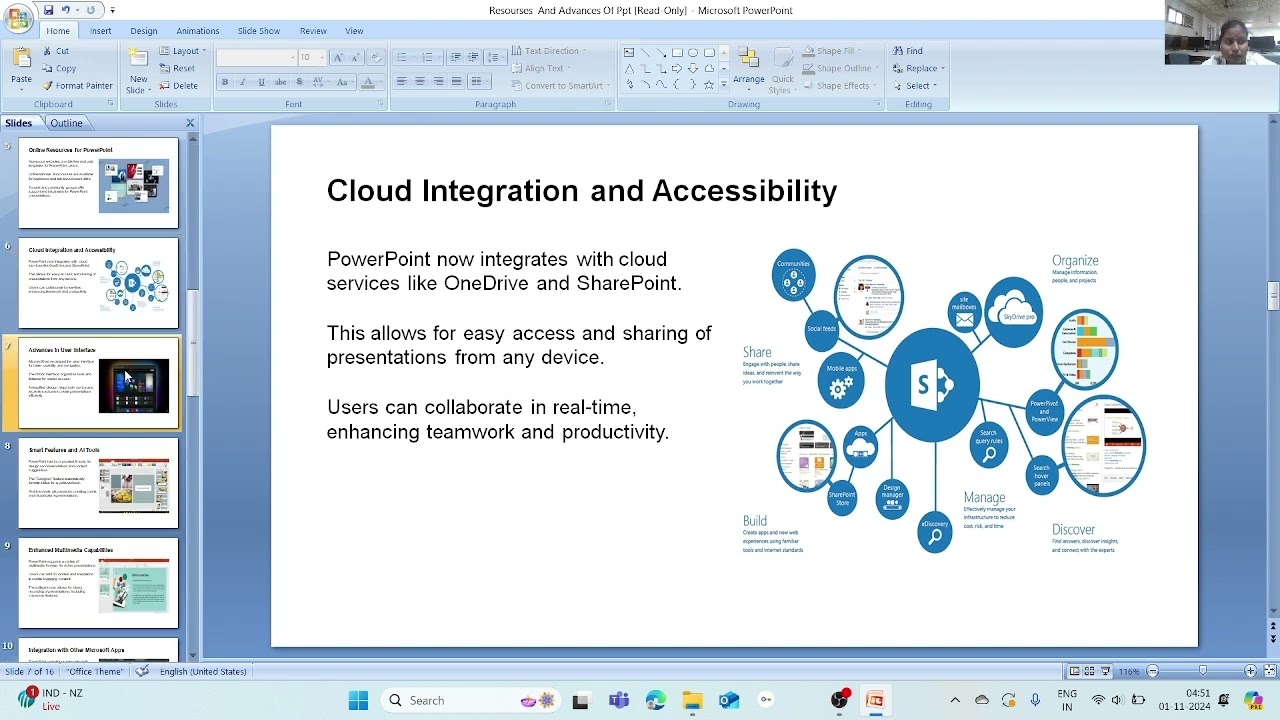Toggle Underline formatting
1280x720 pixels.
click(x=261, y=82)
